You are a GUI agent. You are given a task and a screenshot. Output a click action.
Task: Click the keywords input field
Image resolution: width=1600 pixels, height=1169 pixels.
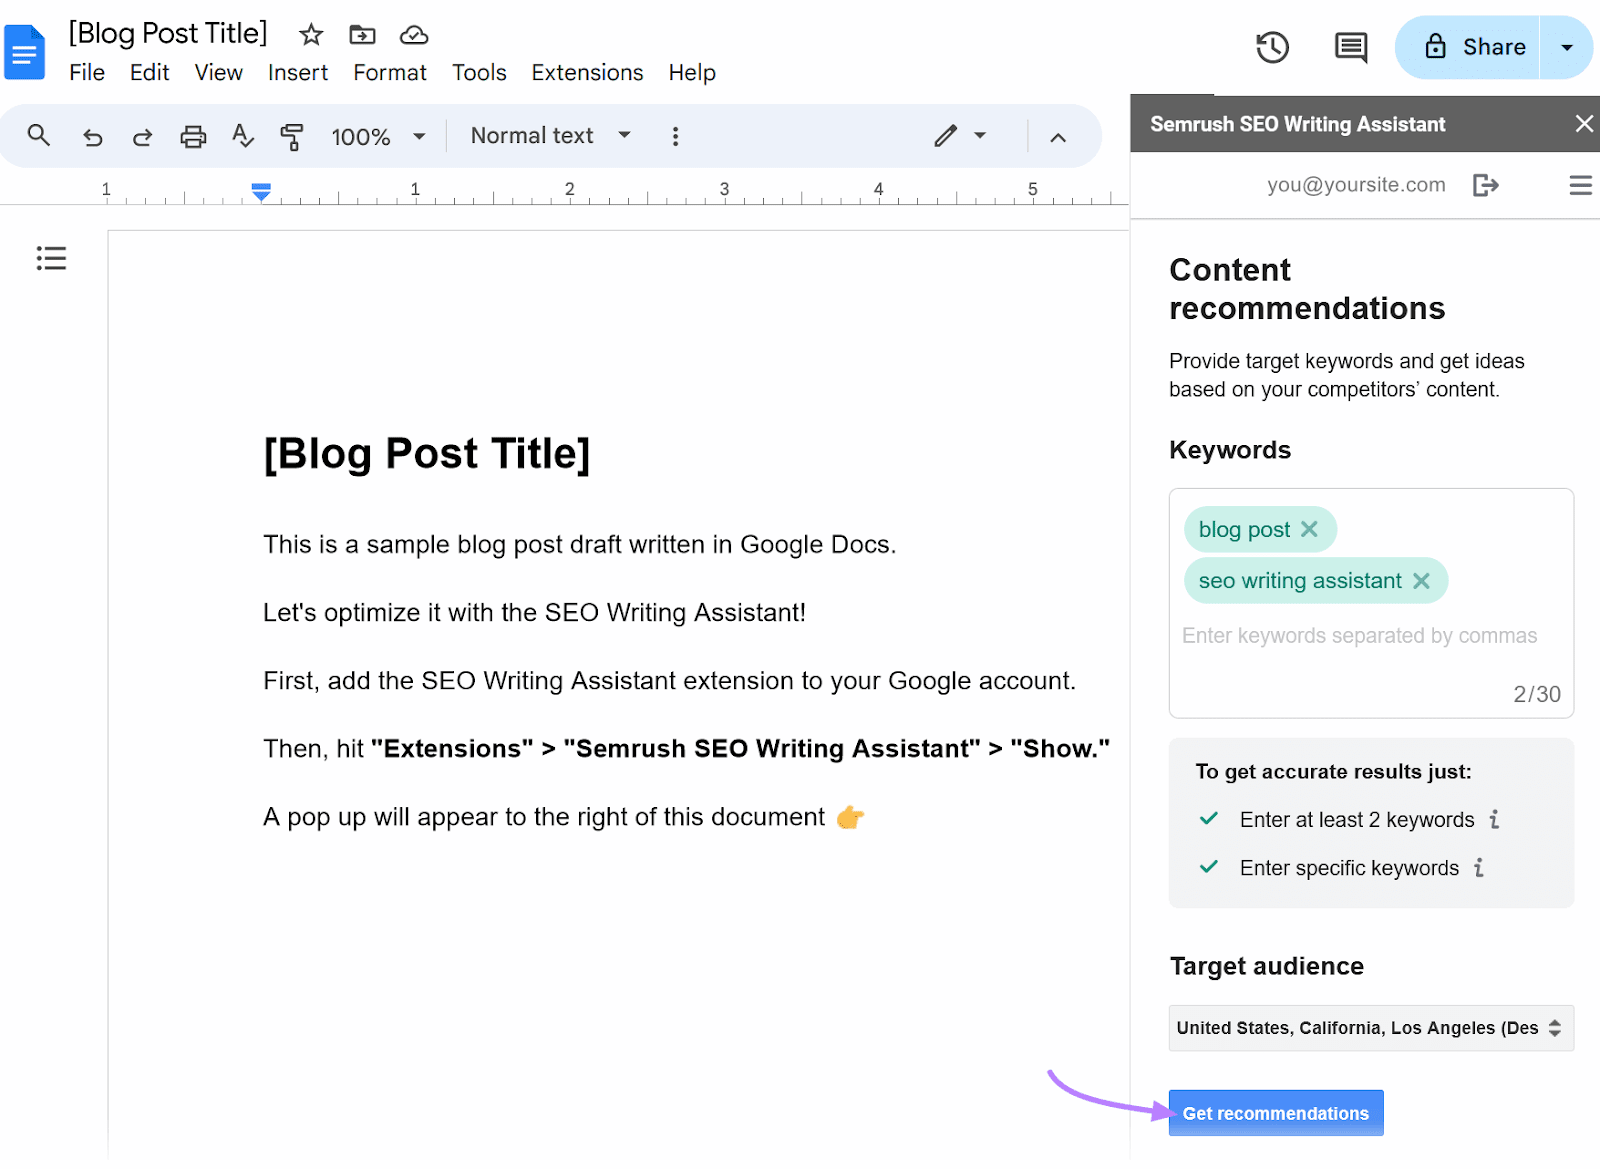click(x=1360, y=635)
